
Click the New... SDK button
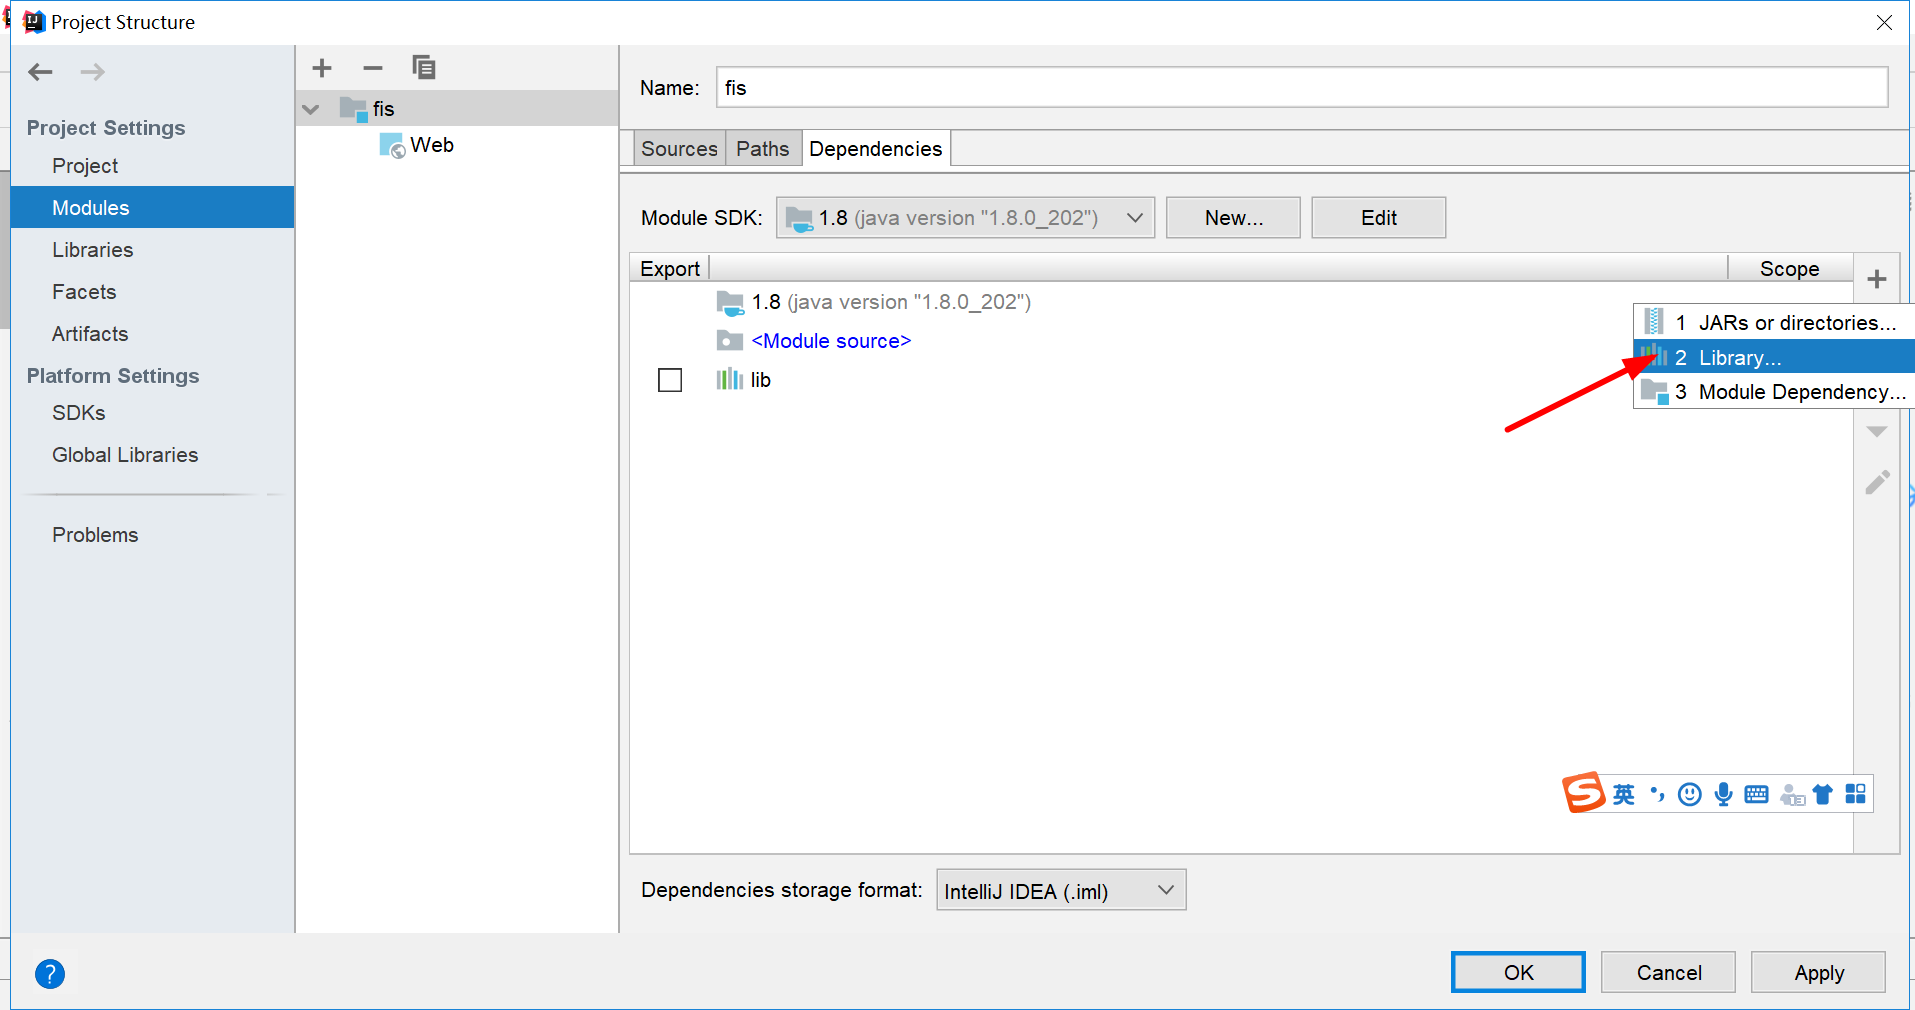click(1233, 218)
